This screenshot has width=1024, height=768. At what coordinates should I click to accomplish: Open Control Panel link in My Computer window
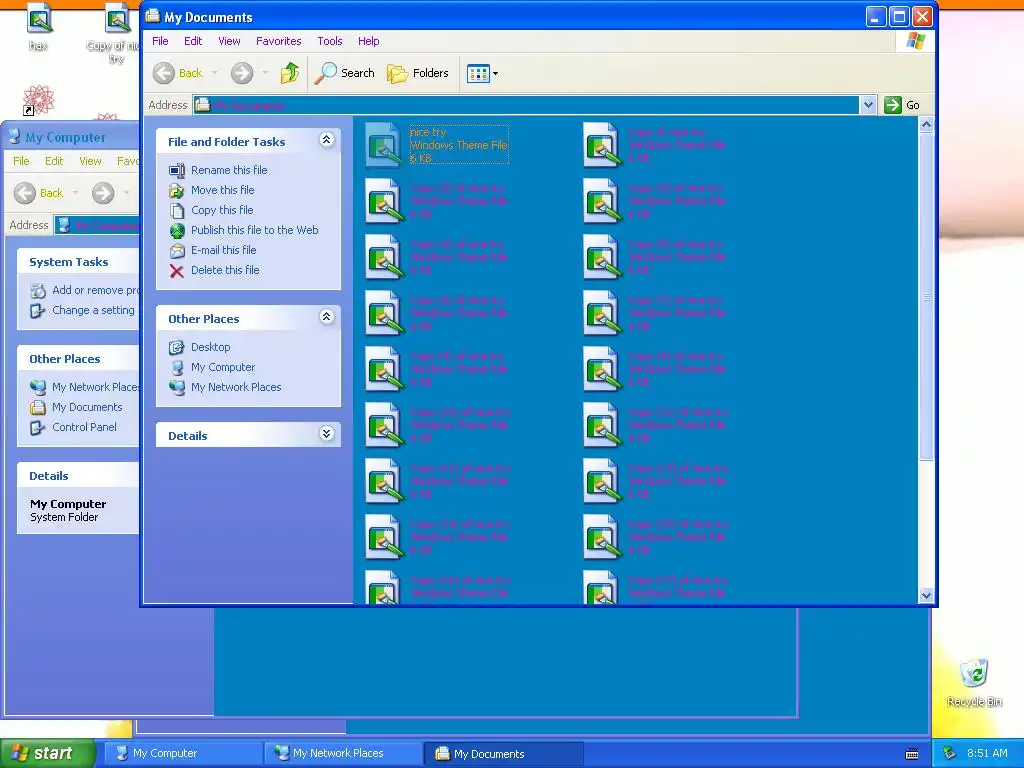click(x=84, y=427)
